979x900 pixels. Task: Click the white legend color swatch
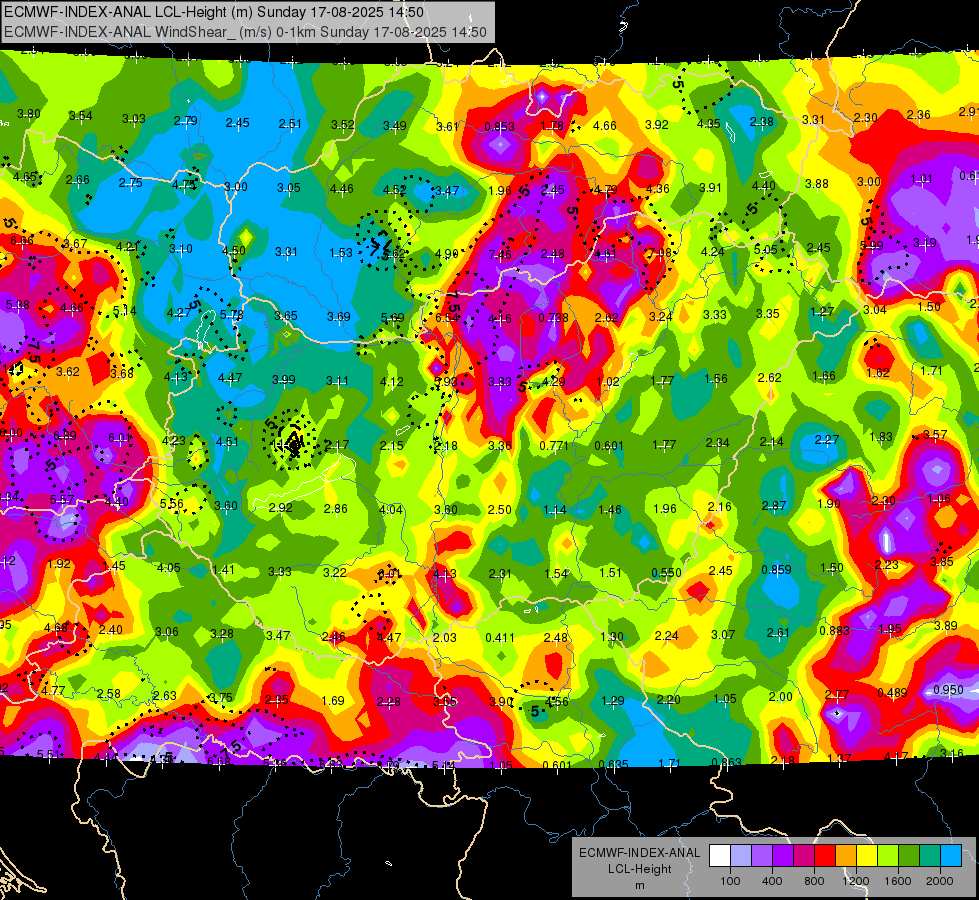coord(720,856)
